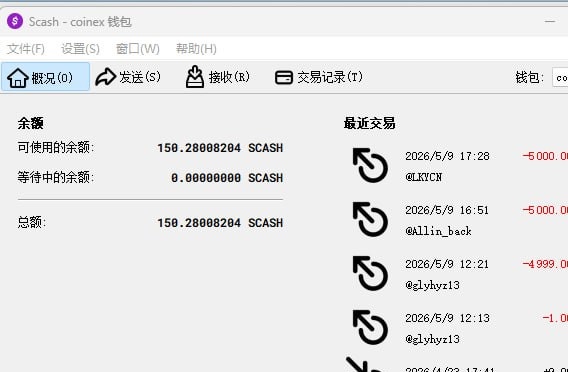Open the 文件(F) menu
568x372 pixels.
(x=26, y=49)
